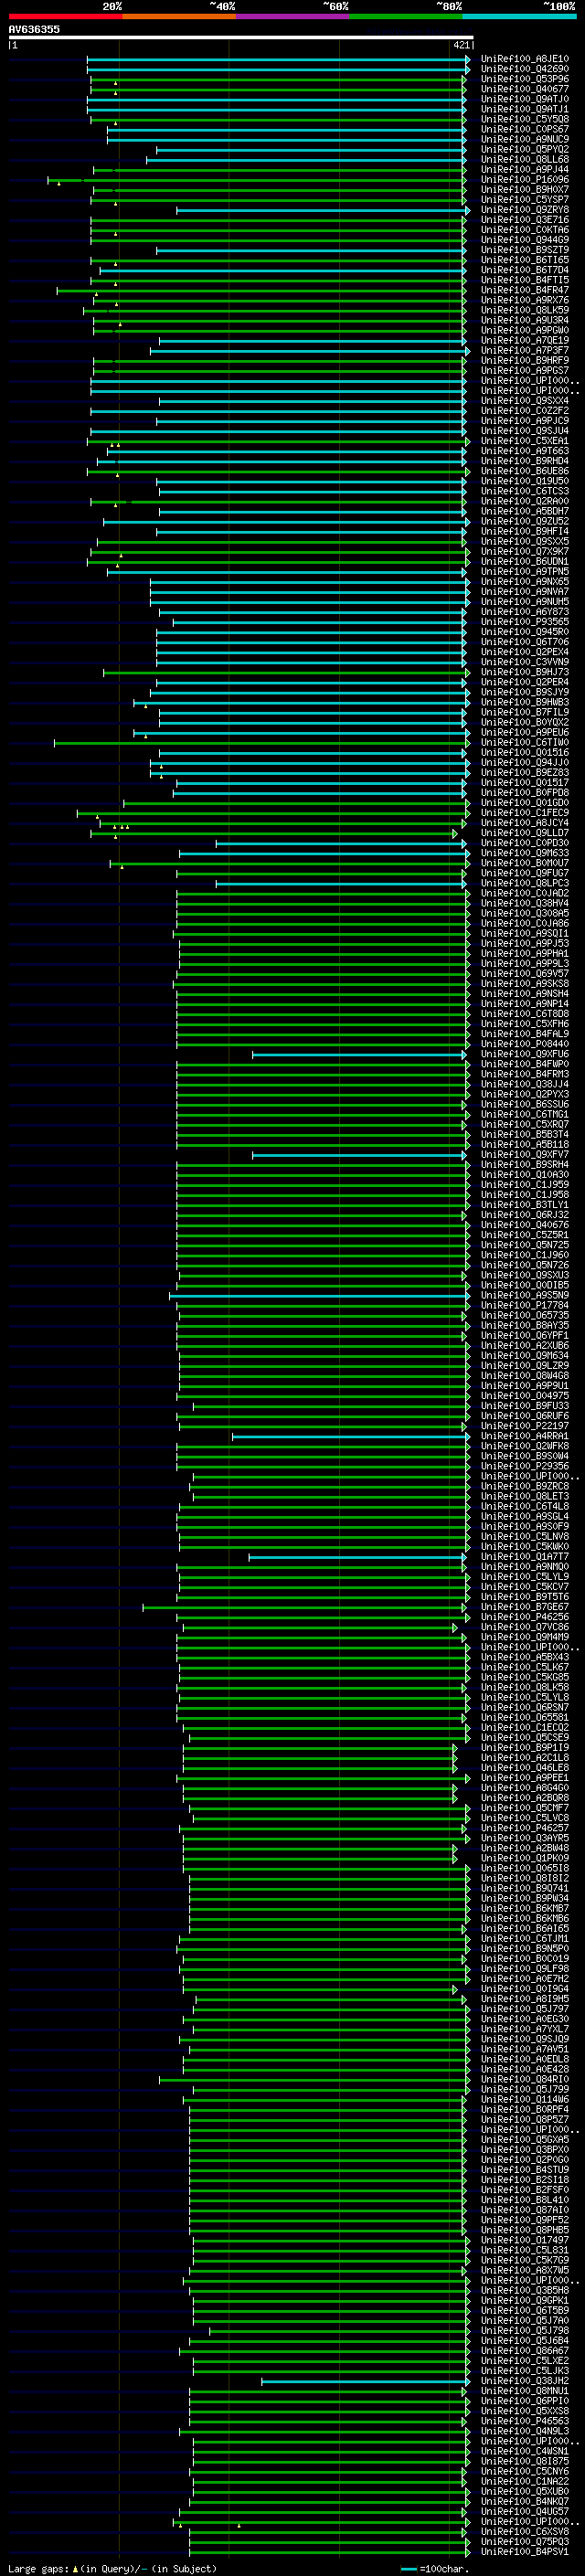
Task: Click green alignment bar of UniRef100_P16096
Action: (257, 179)
